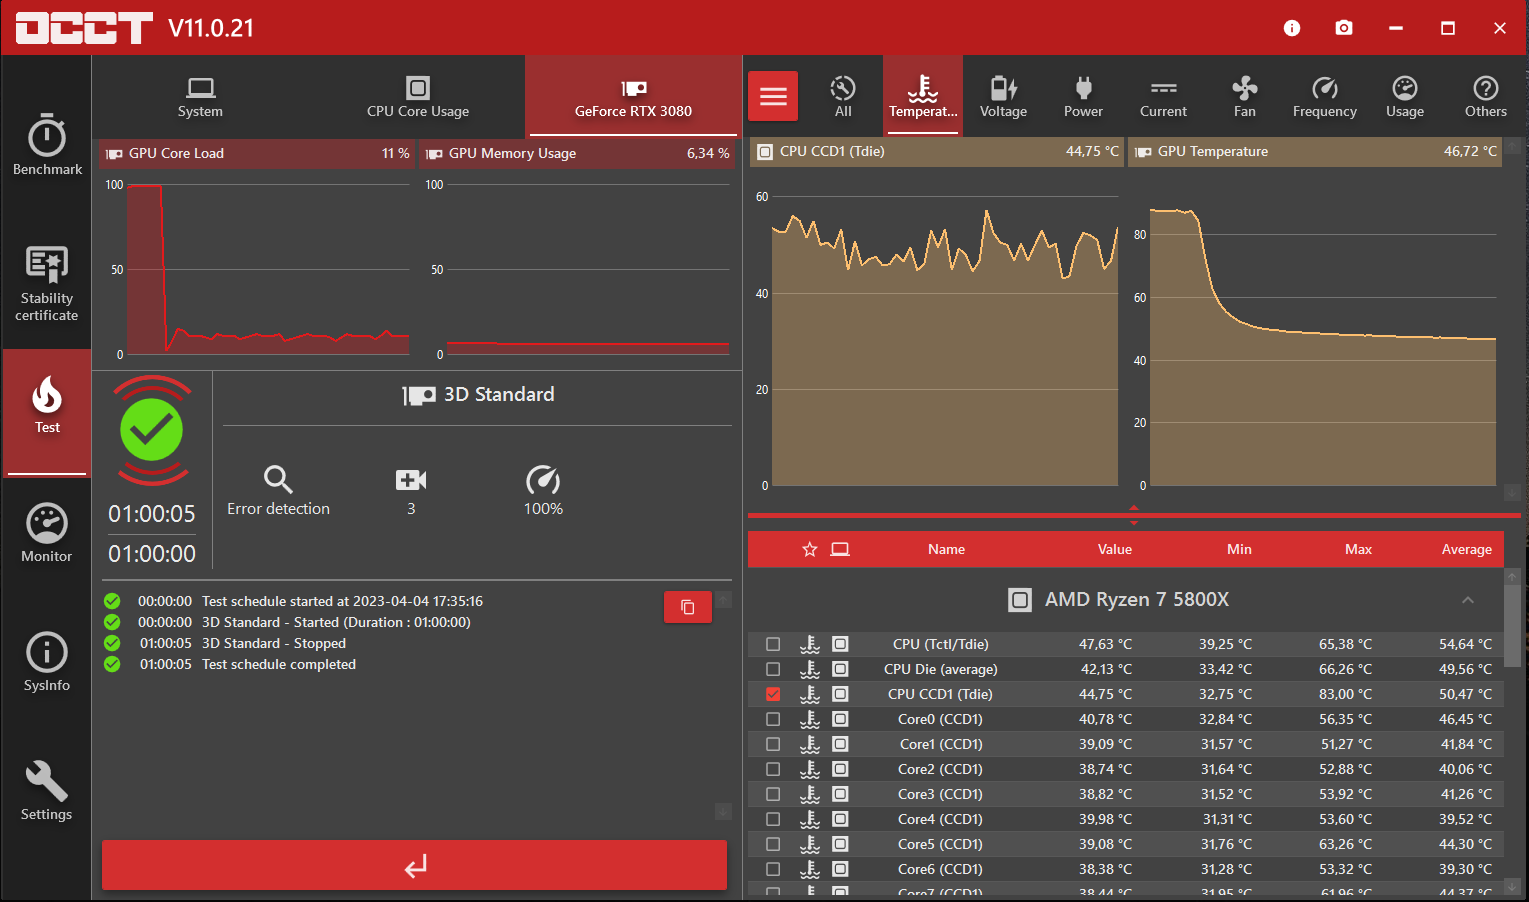This screenshot has height=902, width=1529.
Task: Switch to the System tab
Action: tap(200, 96)
